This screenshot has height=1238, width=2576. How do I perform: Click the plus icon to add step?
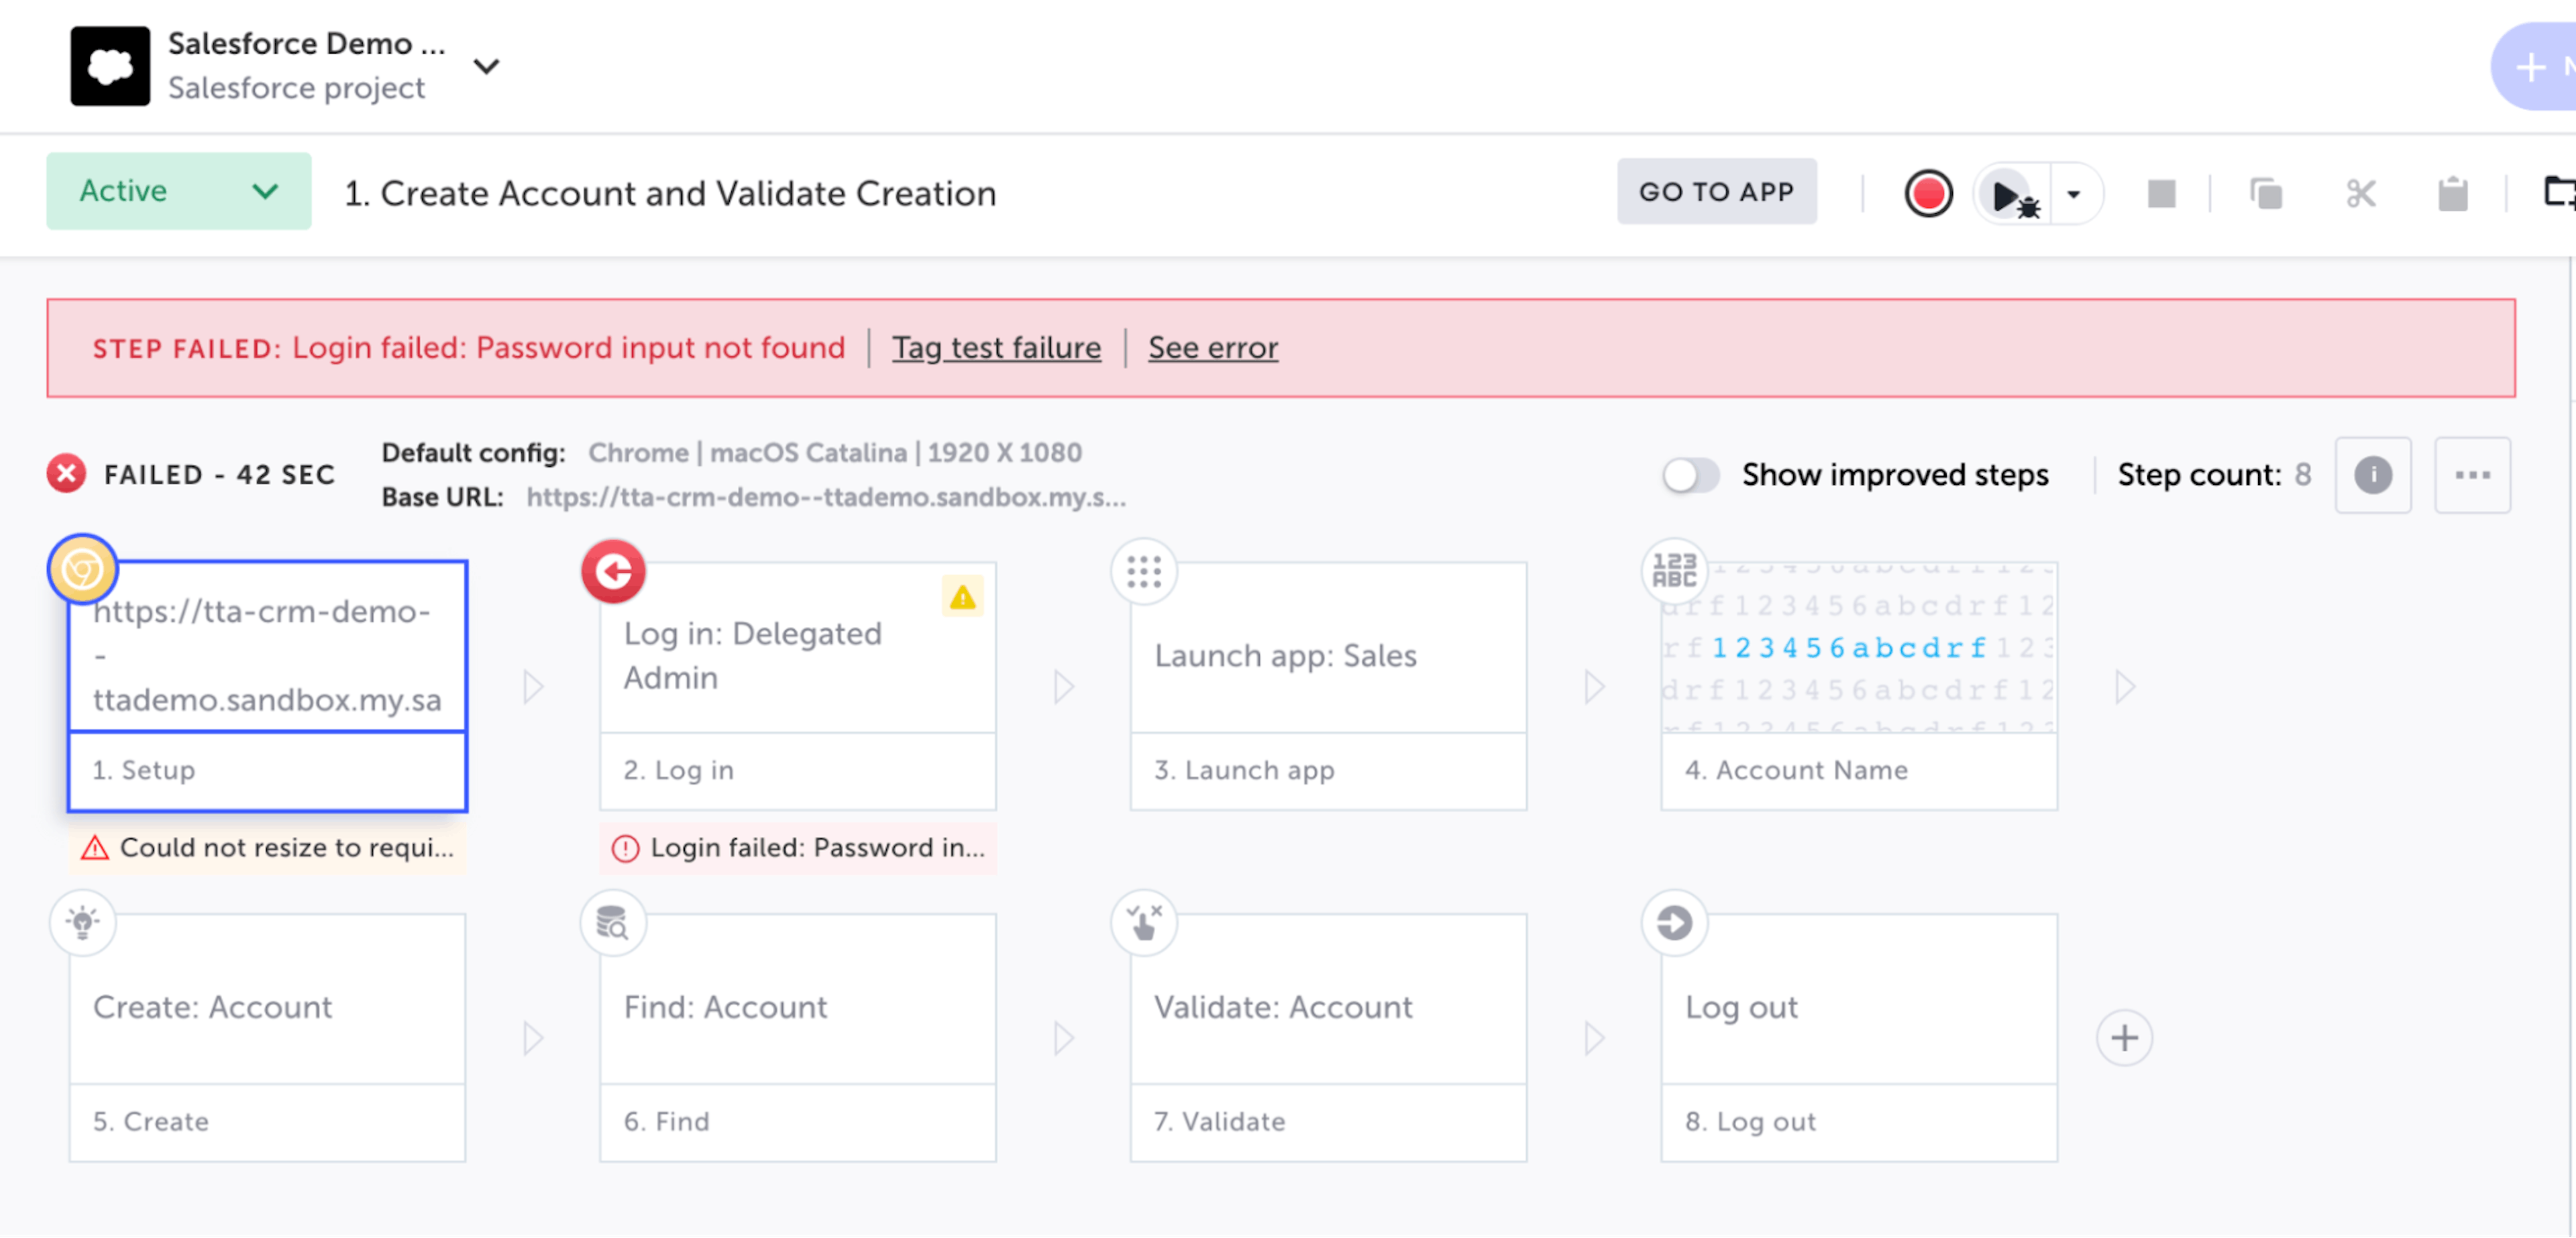point(2124,1038)
